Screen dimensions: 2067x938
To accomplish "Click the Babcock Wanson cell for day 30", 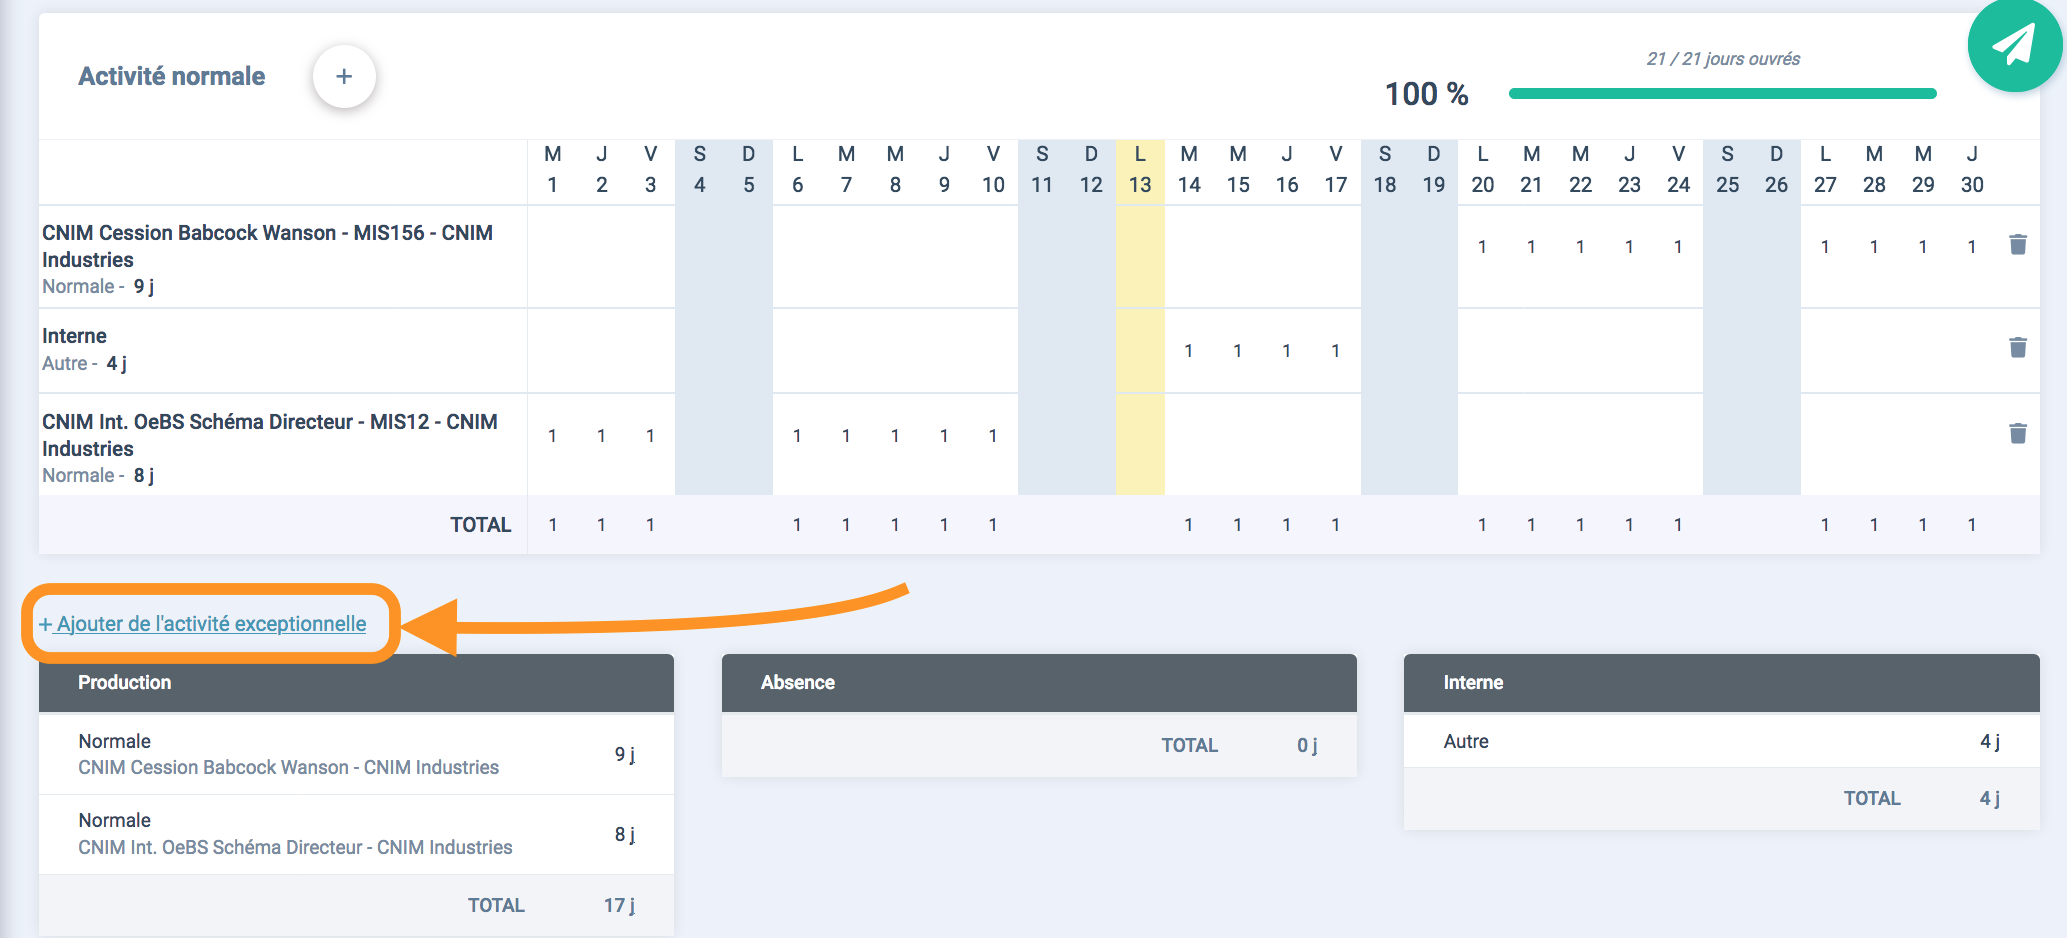I will 1972,247.
